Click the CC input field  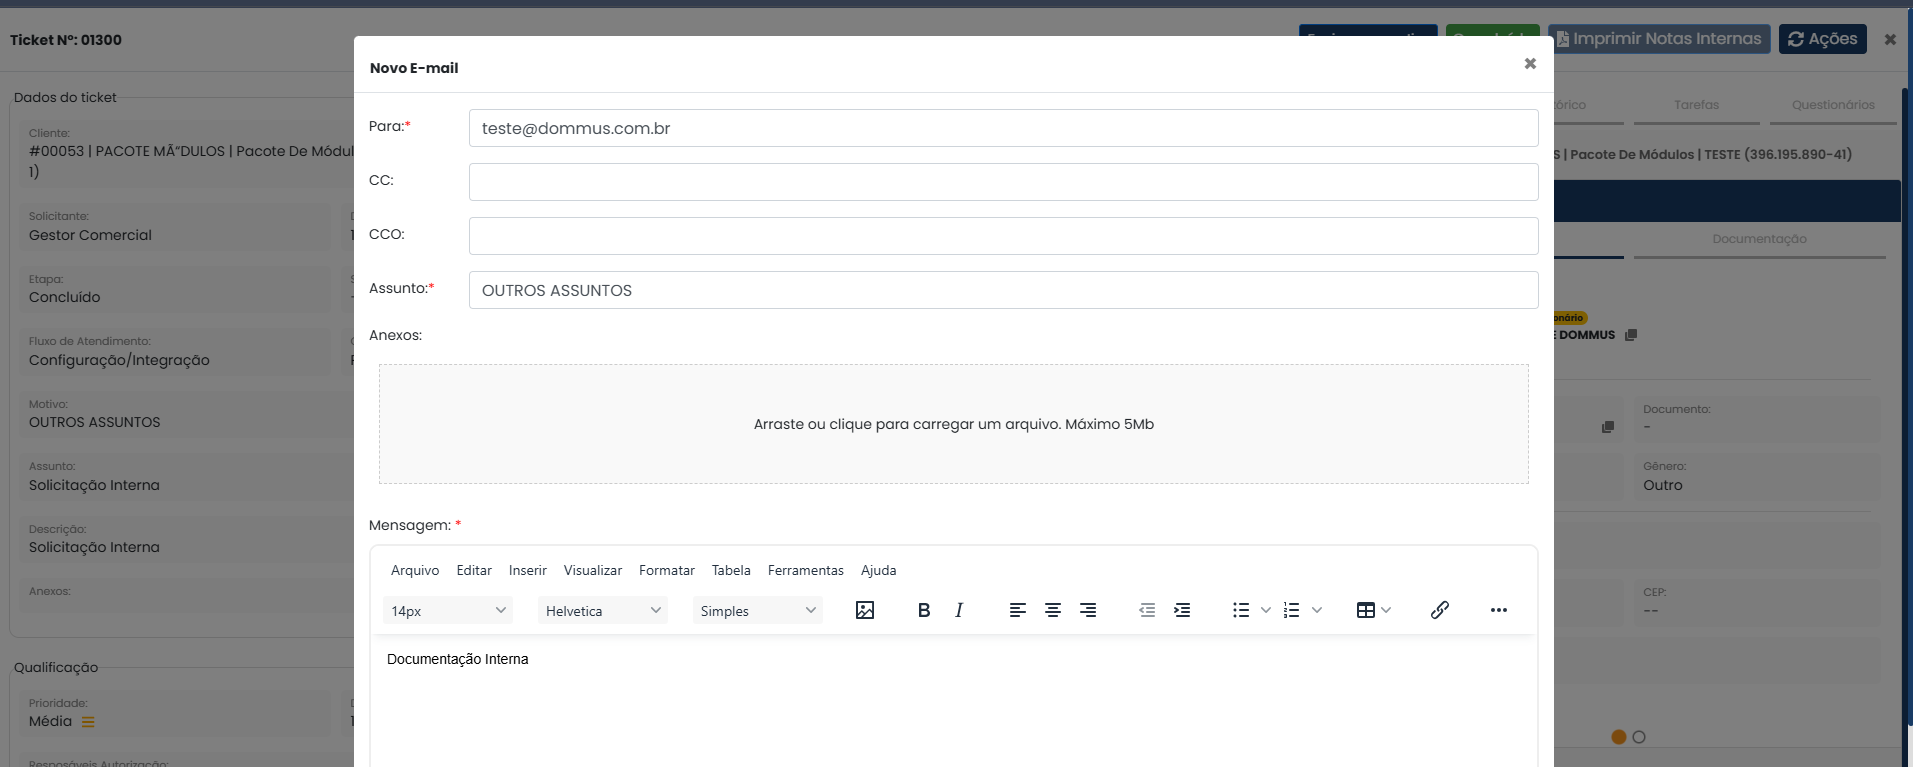[1003, 182]
